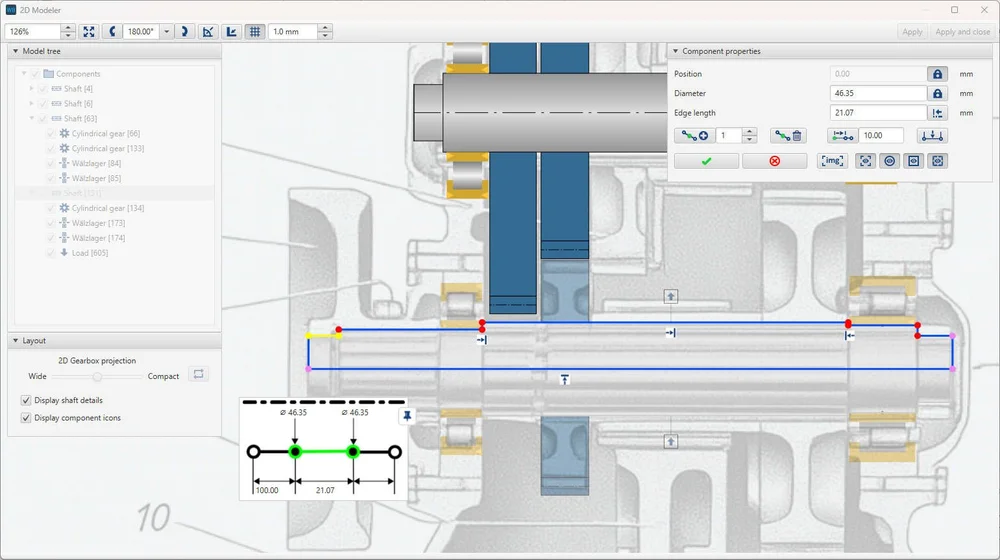Viewport: 1000px width, 560px height.
Task: Click the lock icon beside Position
Action: (937, 74)
